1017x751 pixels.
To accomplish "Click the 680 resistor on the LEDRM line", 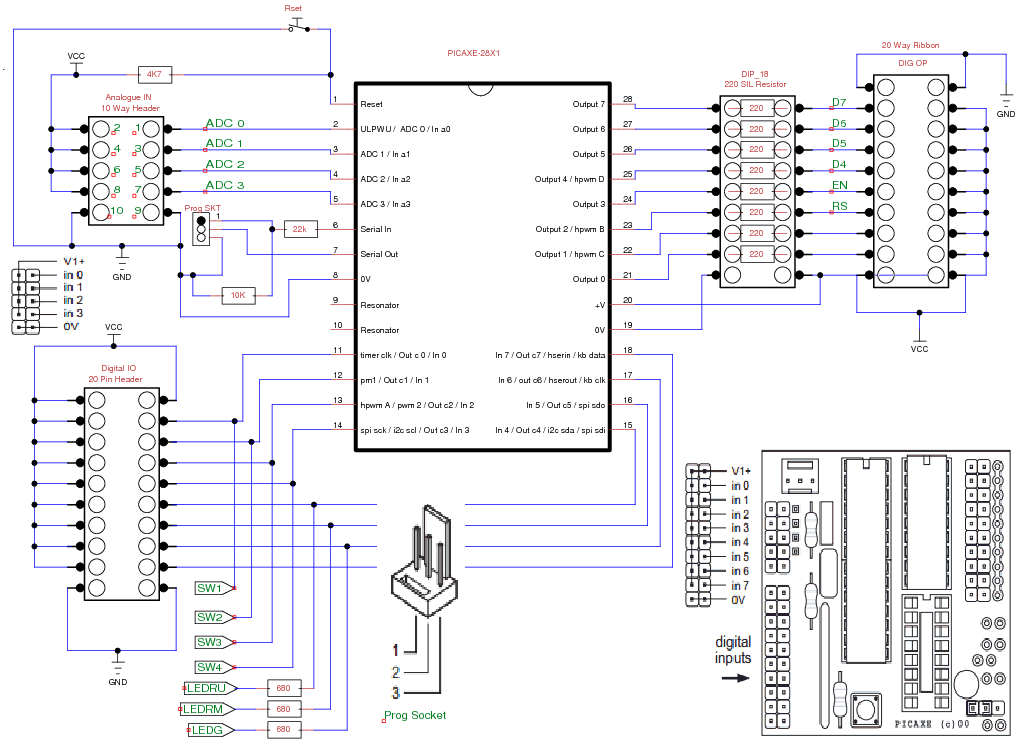I will 283,709.
